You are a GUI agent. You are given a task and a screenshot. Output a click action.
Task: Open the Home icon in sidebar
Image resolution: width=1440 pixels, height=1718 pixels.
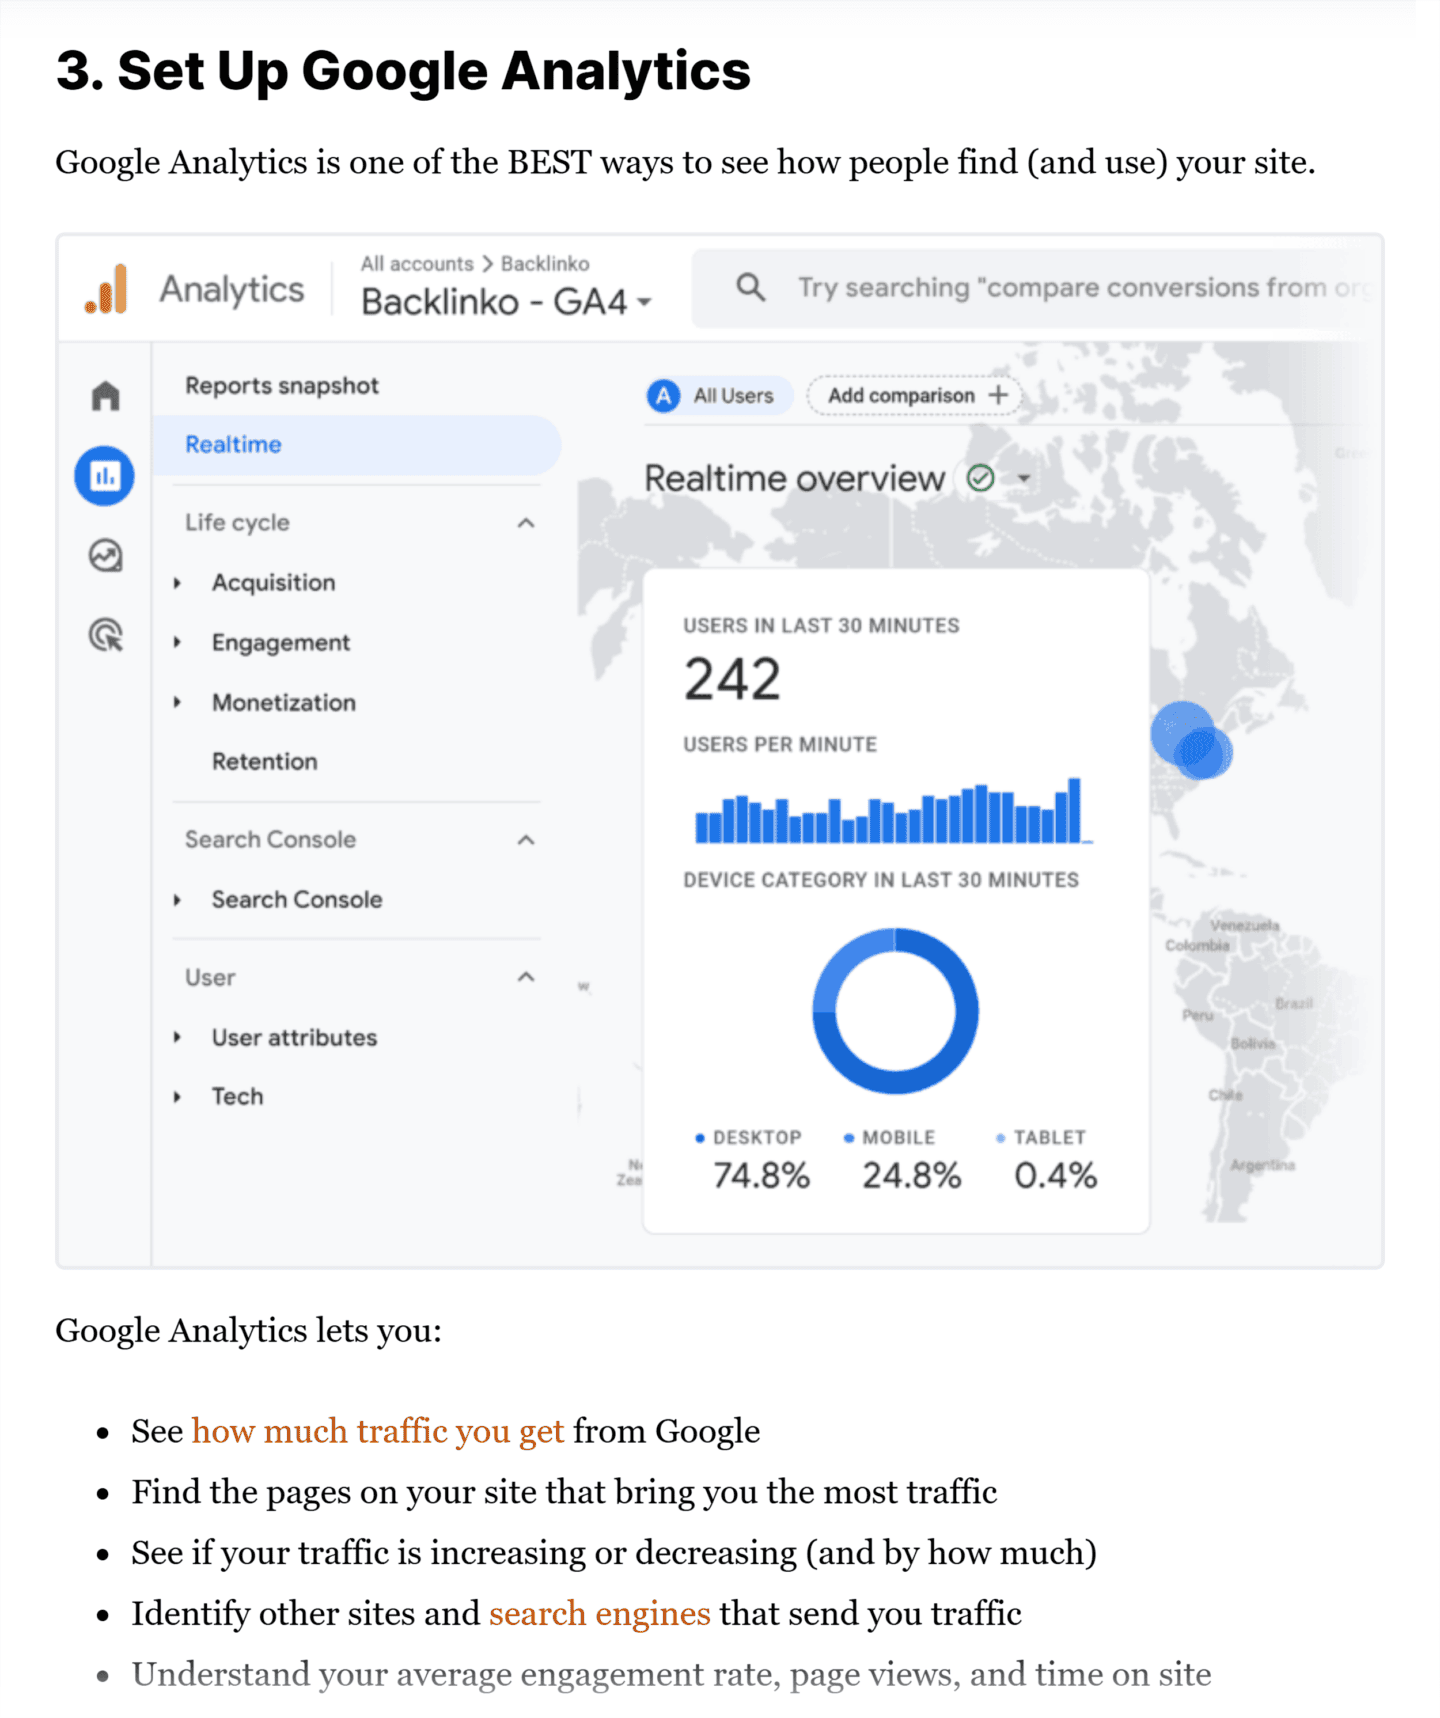(105, 396)
